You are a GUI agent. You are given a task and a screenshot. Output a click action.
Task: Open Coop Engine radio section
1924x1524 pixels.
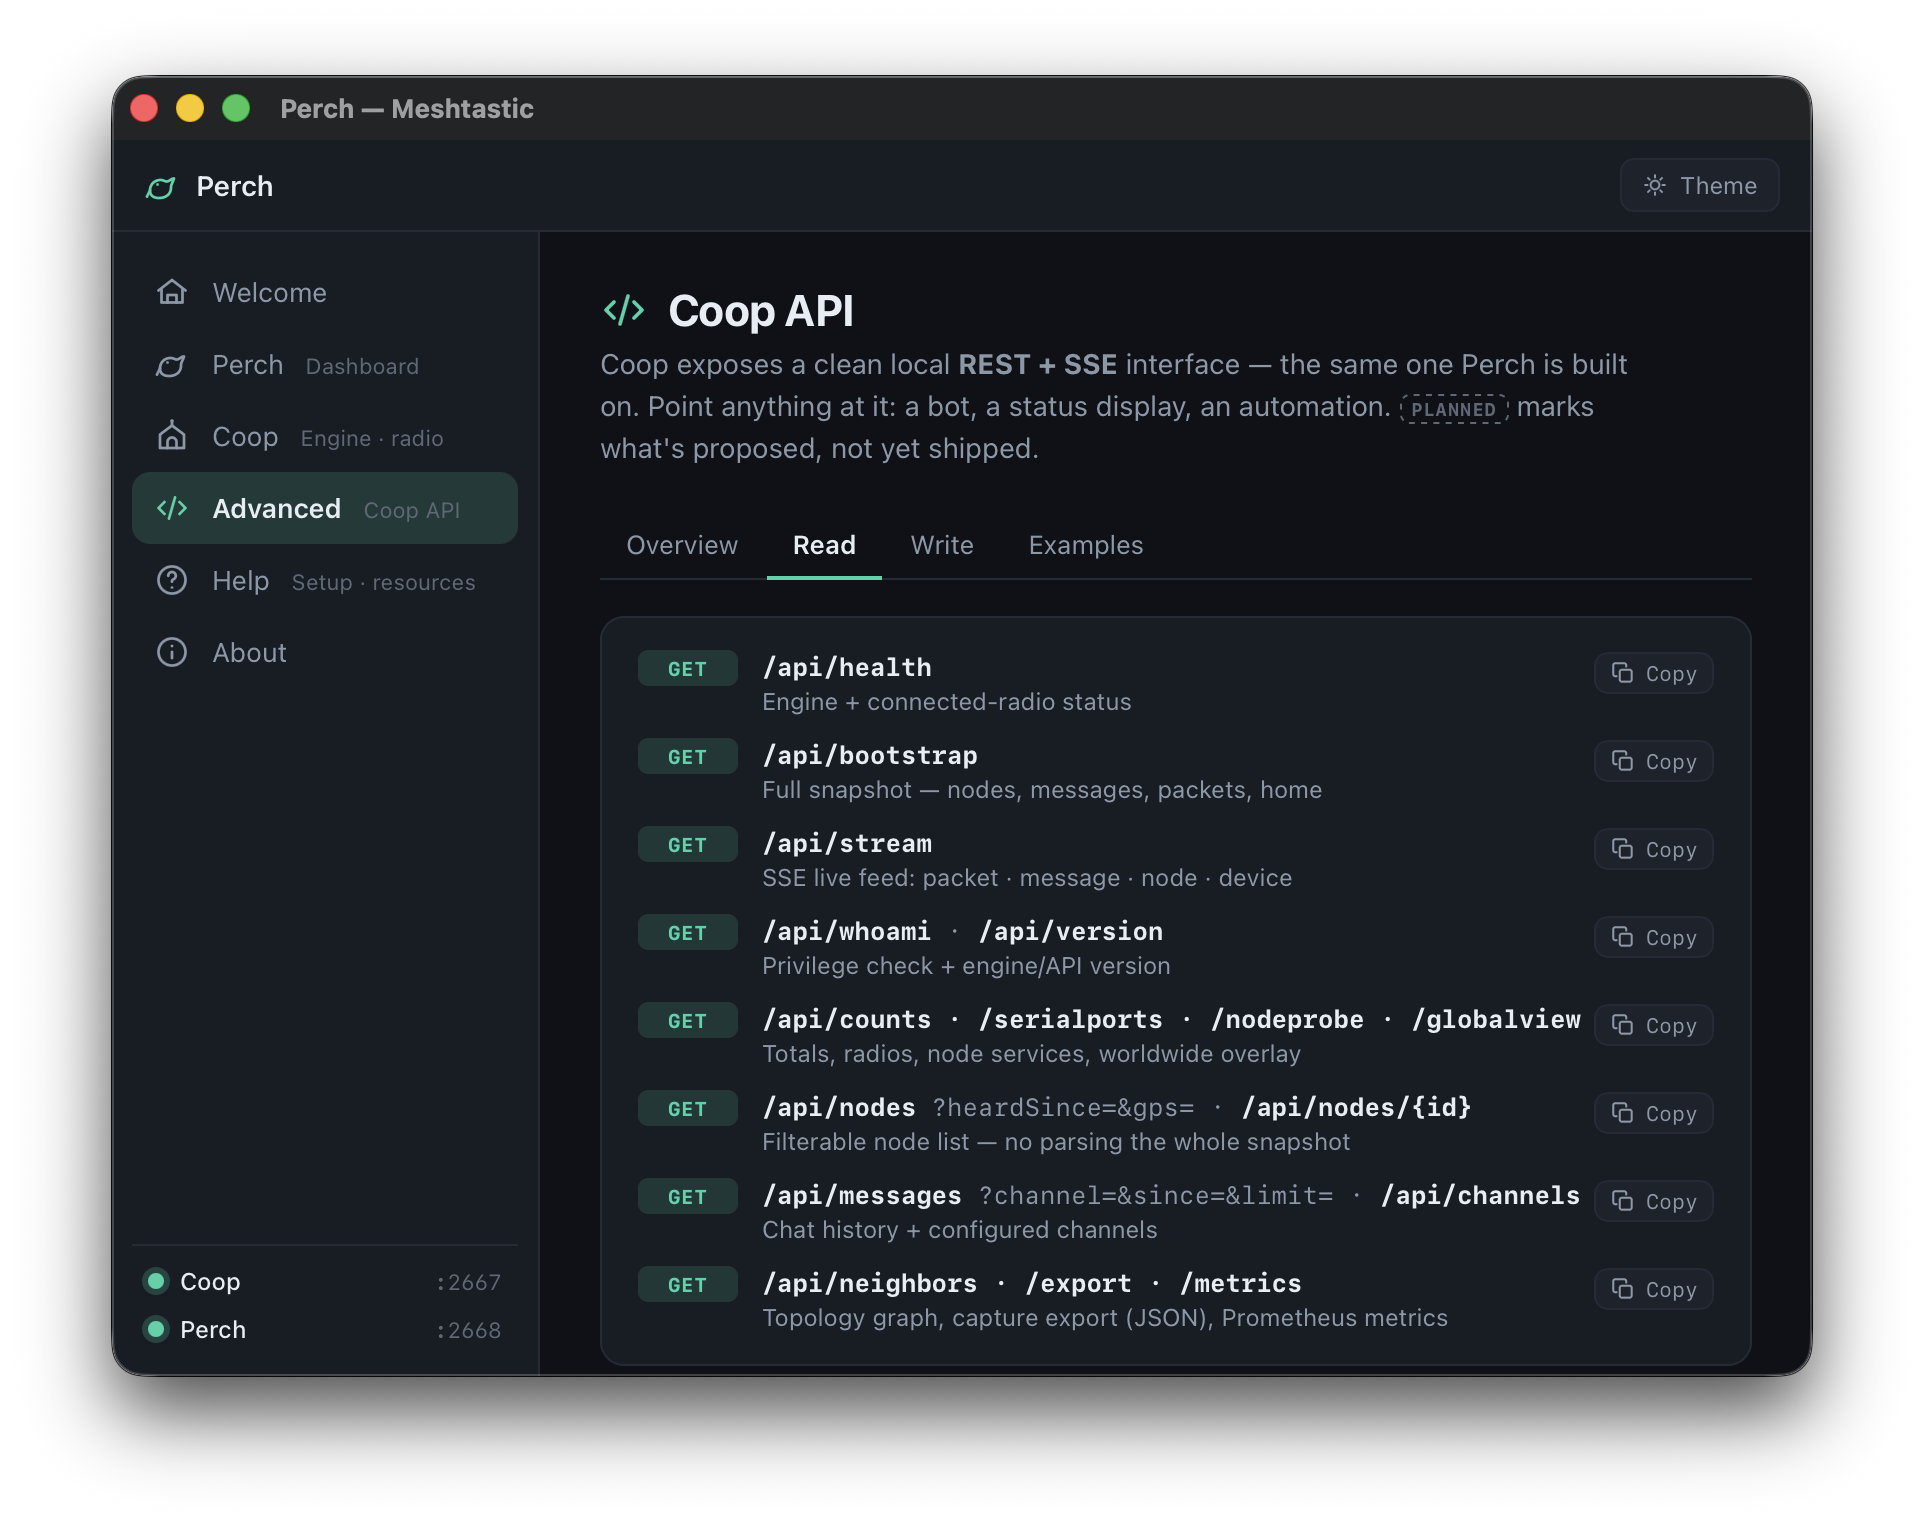coord(325,437)
